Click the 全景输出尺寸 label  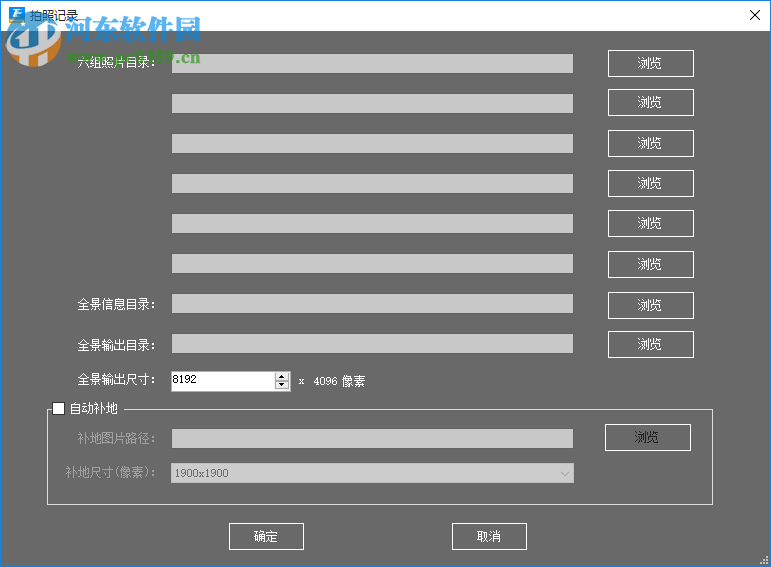pyautogui.click(x=116, y=380)
